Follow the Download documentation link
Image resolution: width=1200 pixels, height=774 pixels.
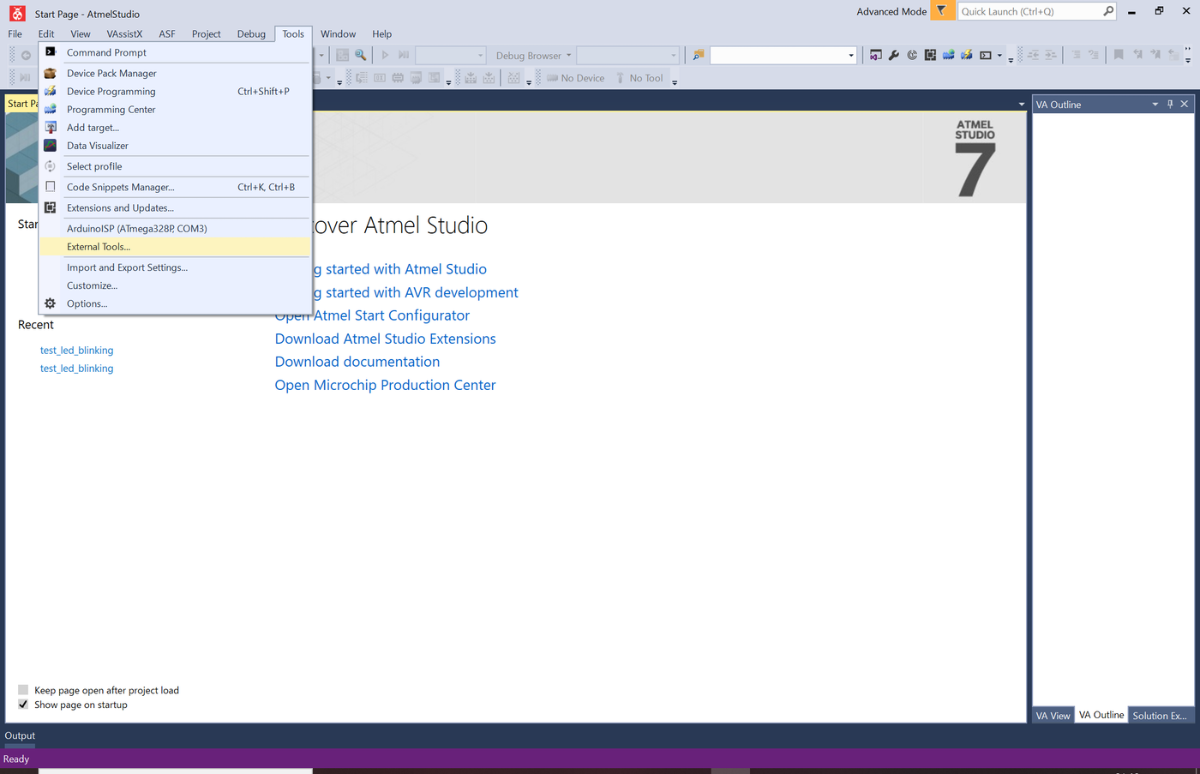click(x=357, y=362)
